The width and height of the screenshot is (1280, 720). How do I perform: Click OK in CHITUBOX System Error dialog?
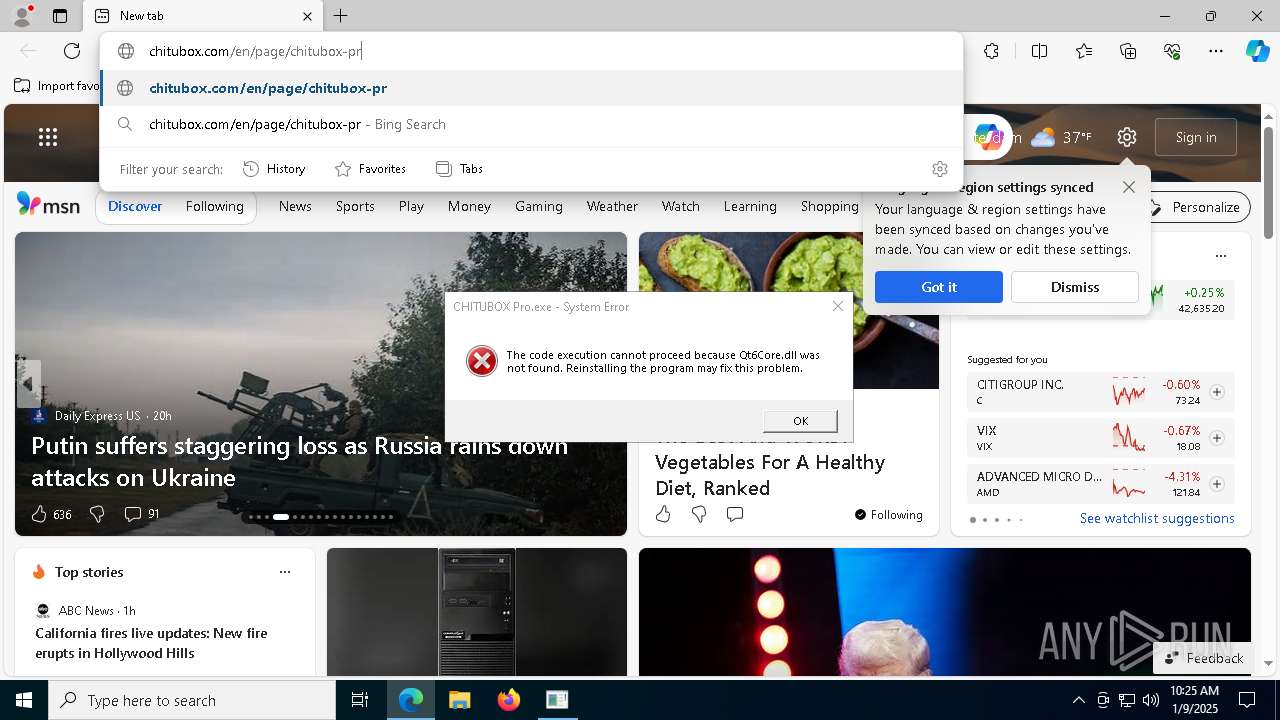coord(800,421)
